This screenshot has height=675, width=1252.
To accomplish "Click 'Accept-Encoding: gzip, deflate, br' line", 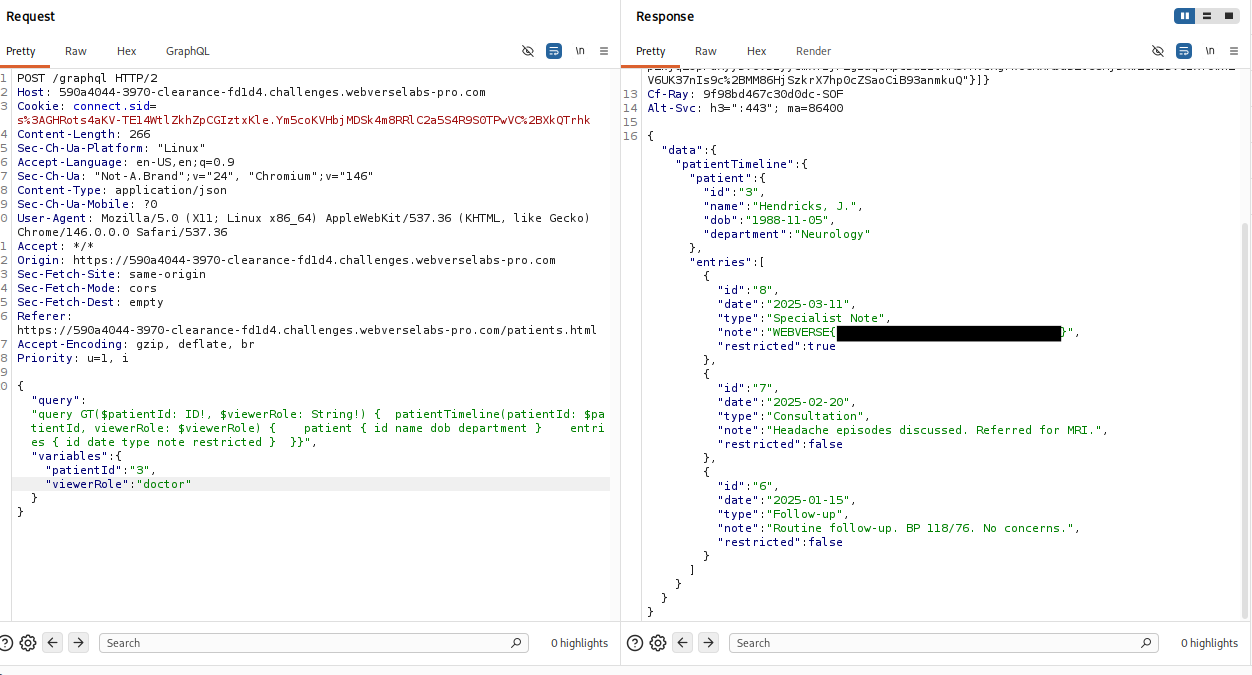I will 136,344.
